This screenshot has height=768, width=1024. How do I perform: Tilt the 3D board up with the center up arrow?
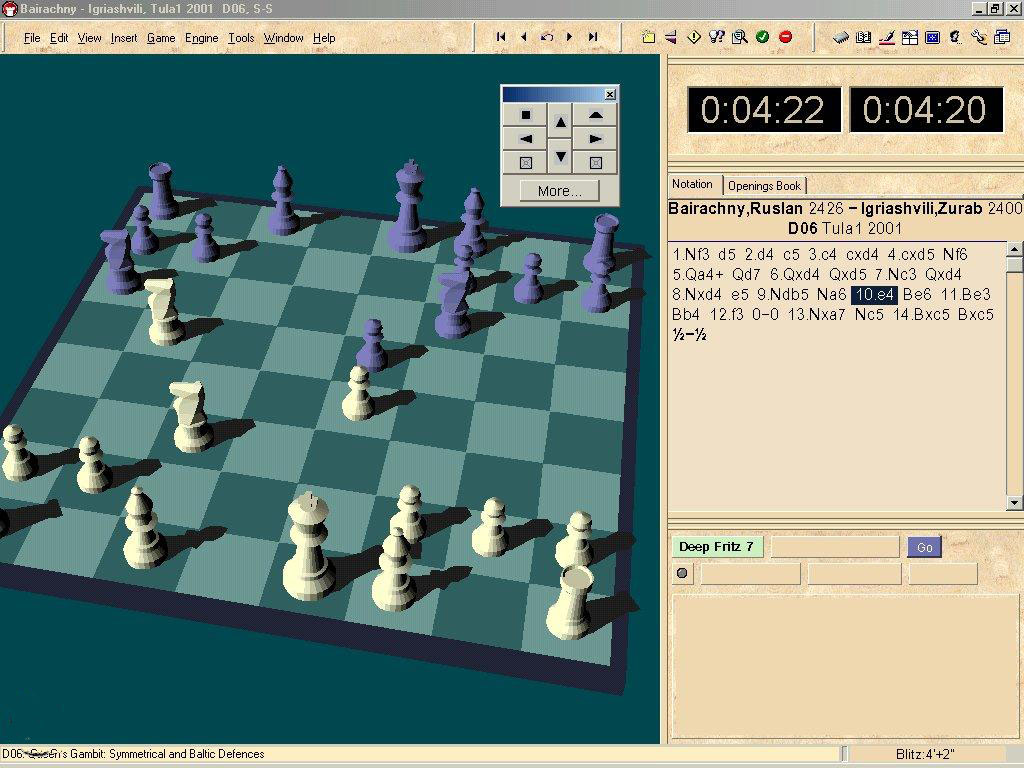click(x=560, y=122)
